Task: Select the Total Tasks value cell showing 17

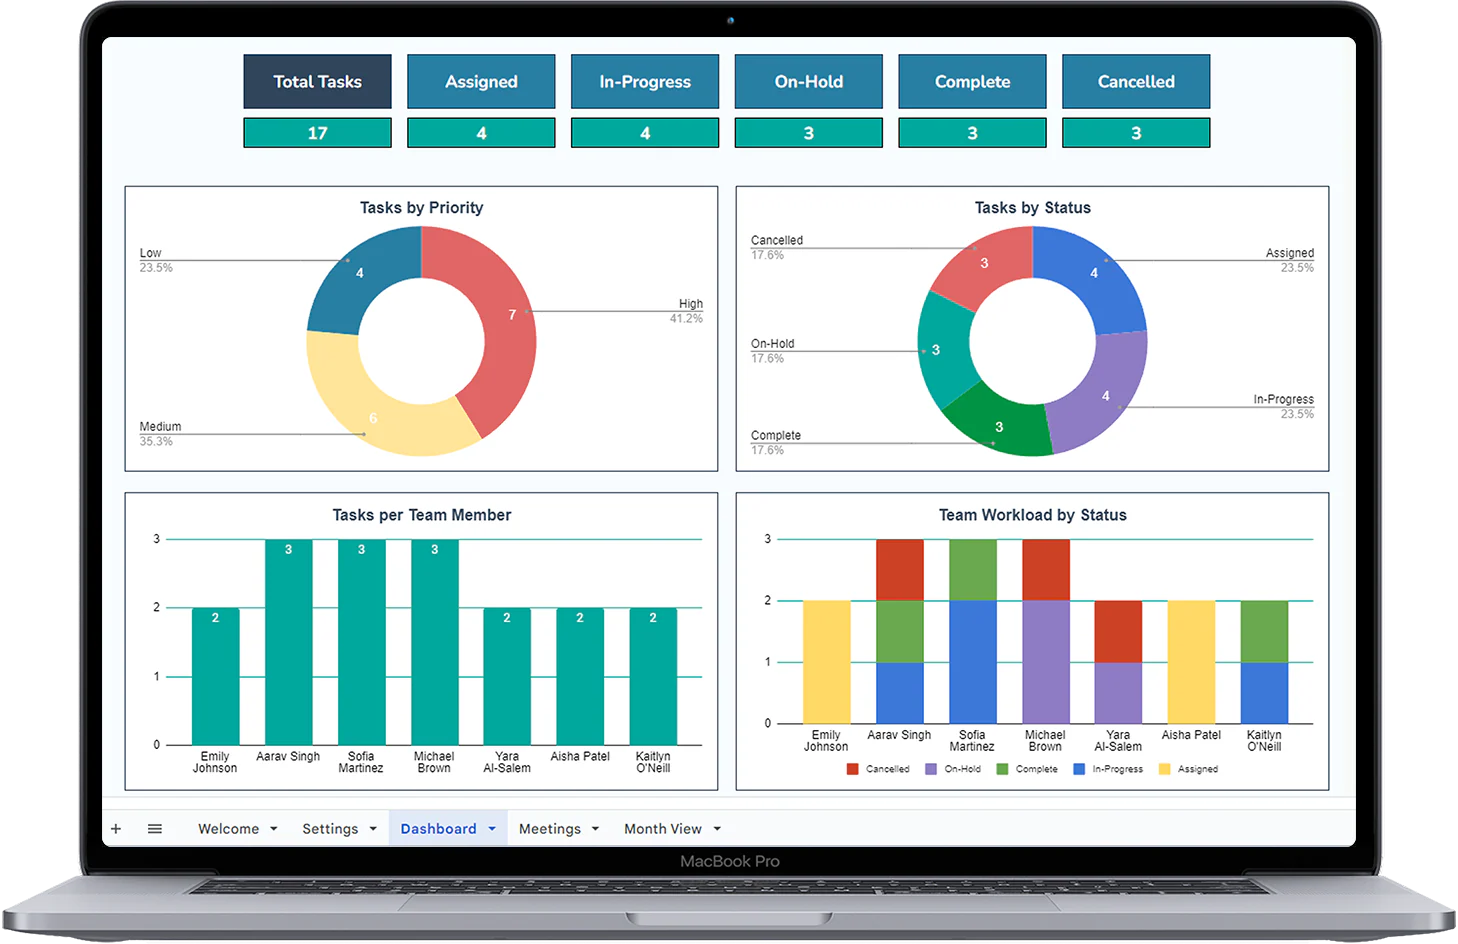Action: [x=317, y=133]
